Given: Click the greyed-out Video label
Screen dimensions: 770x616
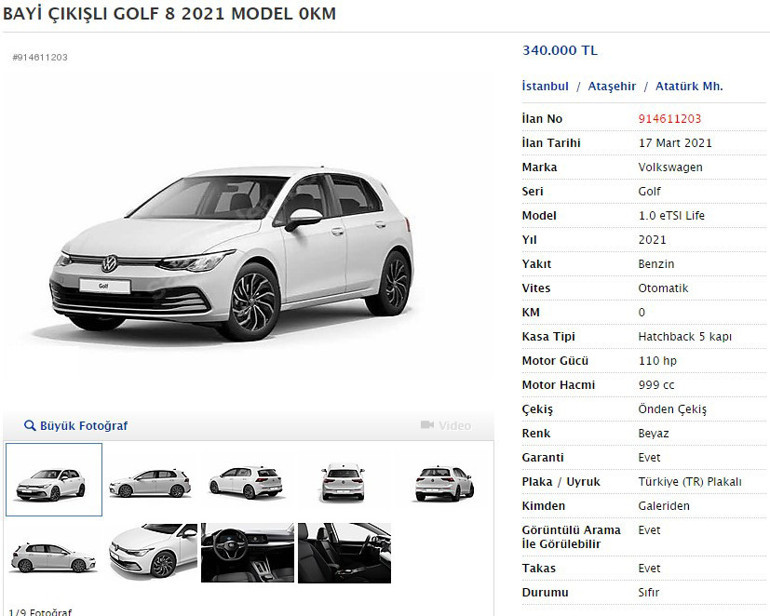Looking at the screenshot, I should pos(455,425).
